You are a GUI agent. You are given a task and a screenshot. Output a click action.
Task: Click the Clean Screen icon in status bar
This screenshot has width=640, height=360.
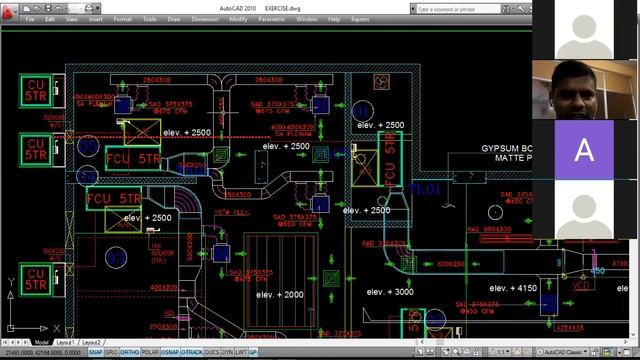point(627,352)
